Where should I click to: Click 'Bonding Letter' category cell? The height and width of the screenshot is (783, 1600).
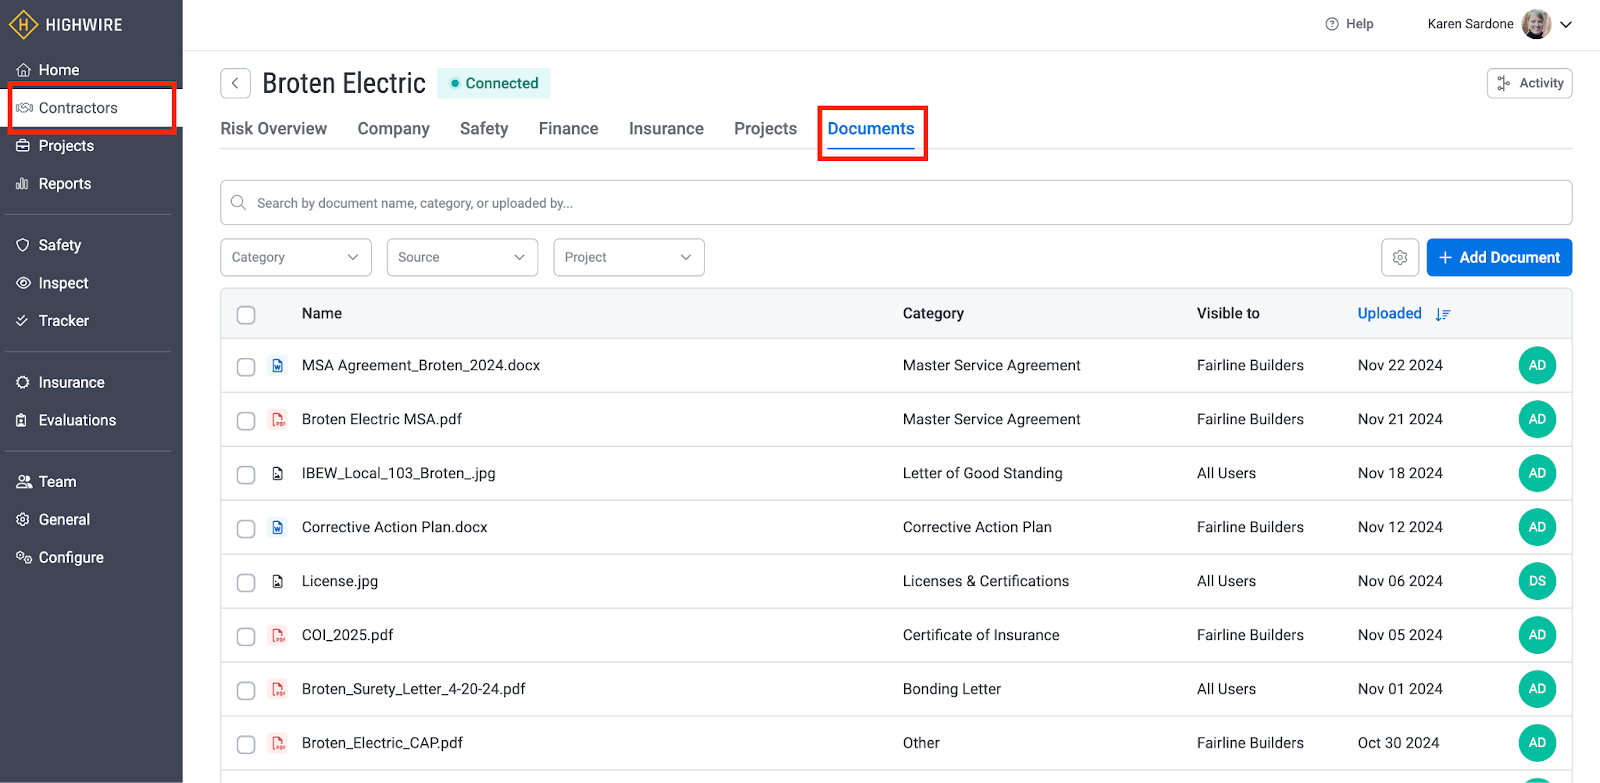pos(951,689)
